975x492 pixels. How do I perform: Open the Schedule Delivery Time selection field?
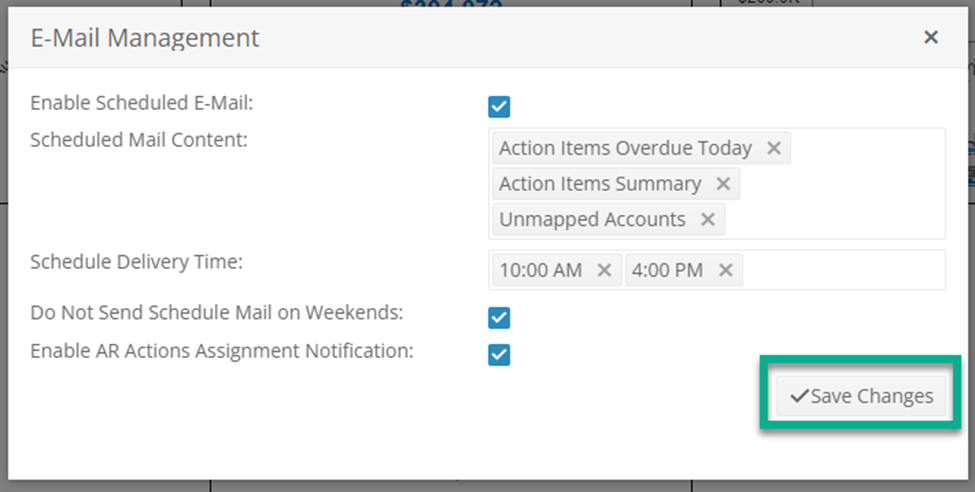(x=717, y=270)
